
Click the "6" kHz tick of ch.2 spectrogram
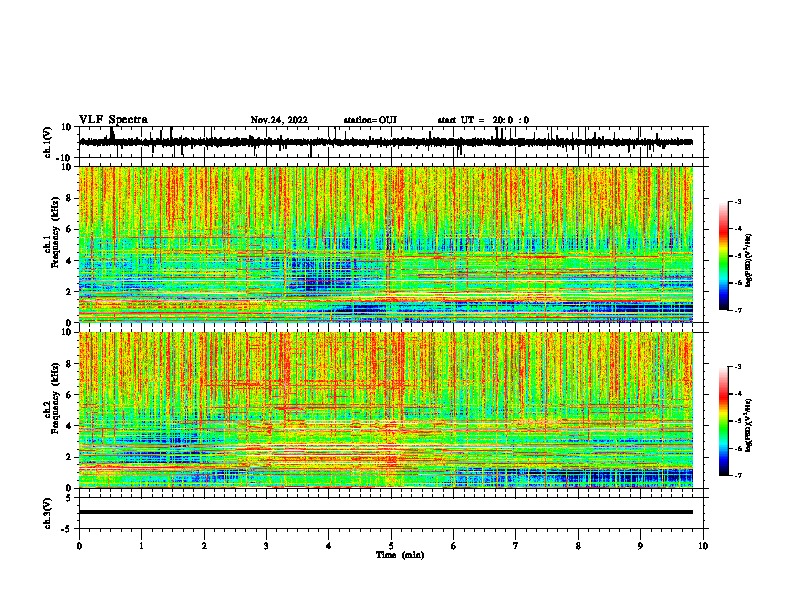tap(69, 394)
